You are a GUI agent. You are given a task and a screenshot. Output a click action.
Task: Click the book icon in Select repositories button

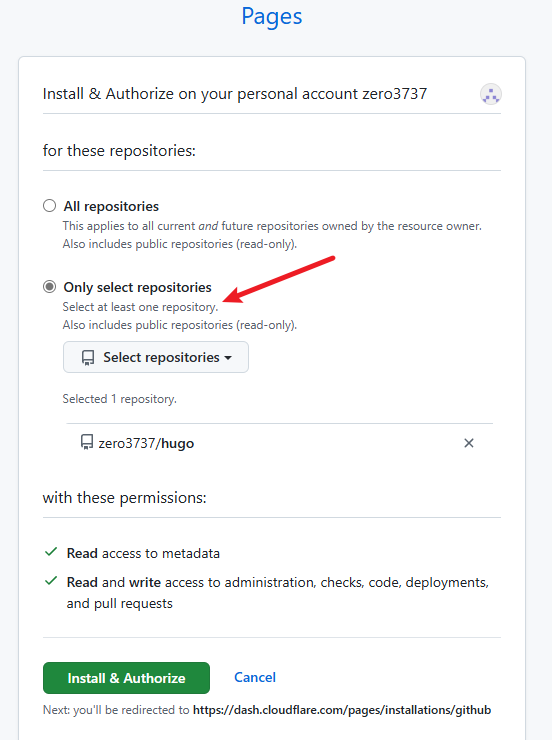(x=88, y=358)
